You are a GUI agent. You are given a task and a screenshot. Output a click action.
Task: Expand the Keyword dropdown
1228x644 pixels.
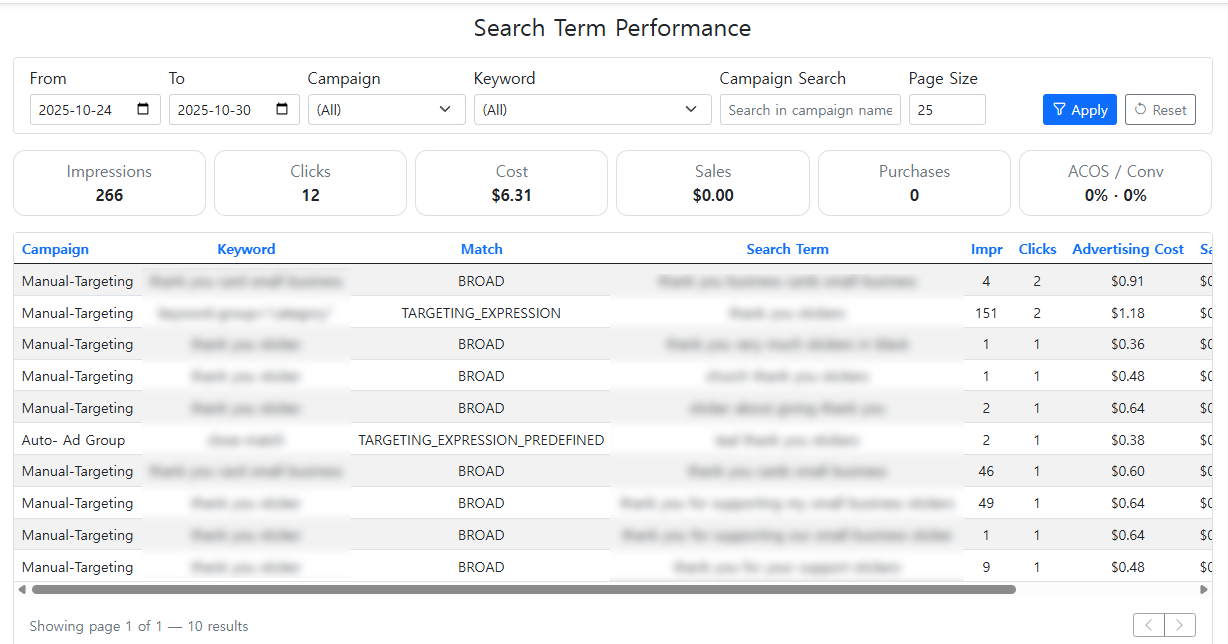tap(592, 110)
